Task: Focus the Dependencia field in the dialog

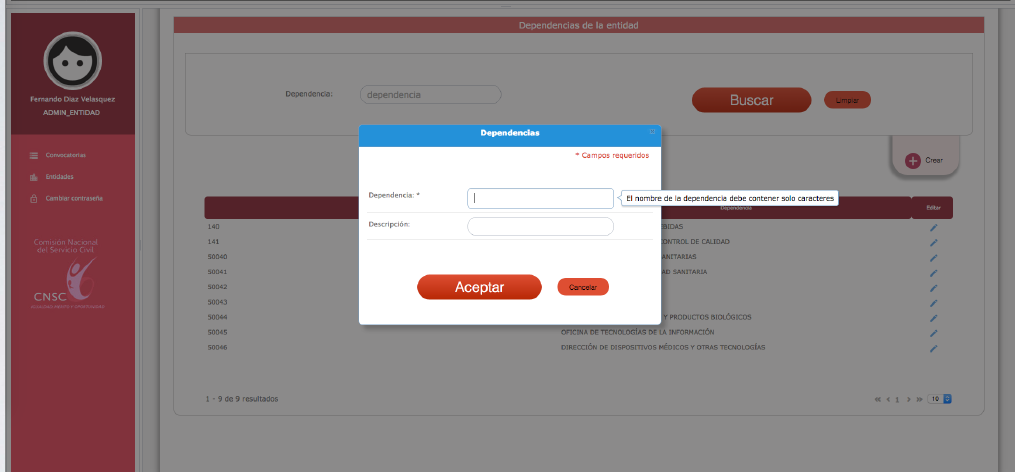Action: click(540, 198)
